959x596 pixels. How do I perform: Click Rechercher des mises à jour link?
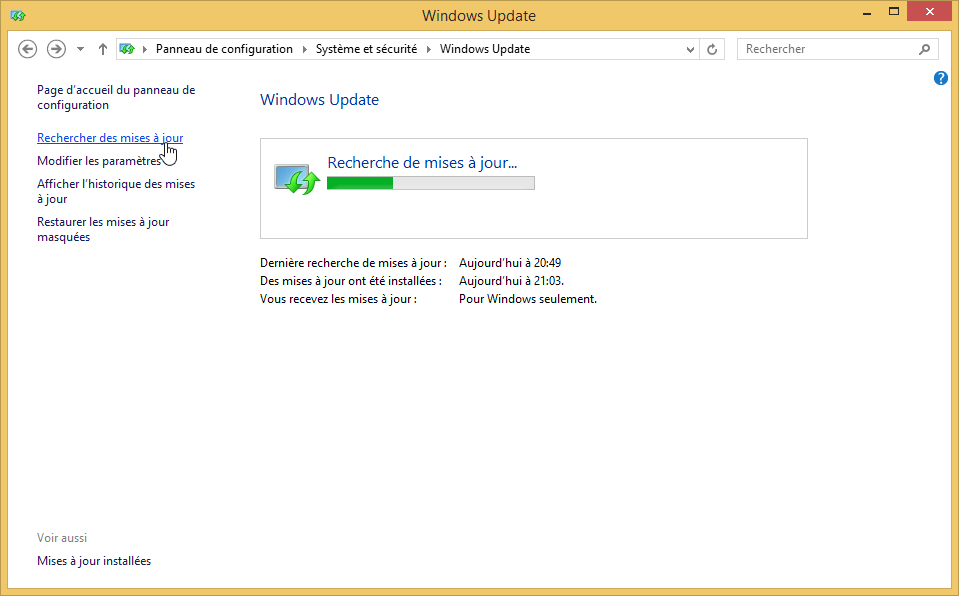click(110, 138)
